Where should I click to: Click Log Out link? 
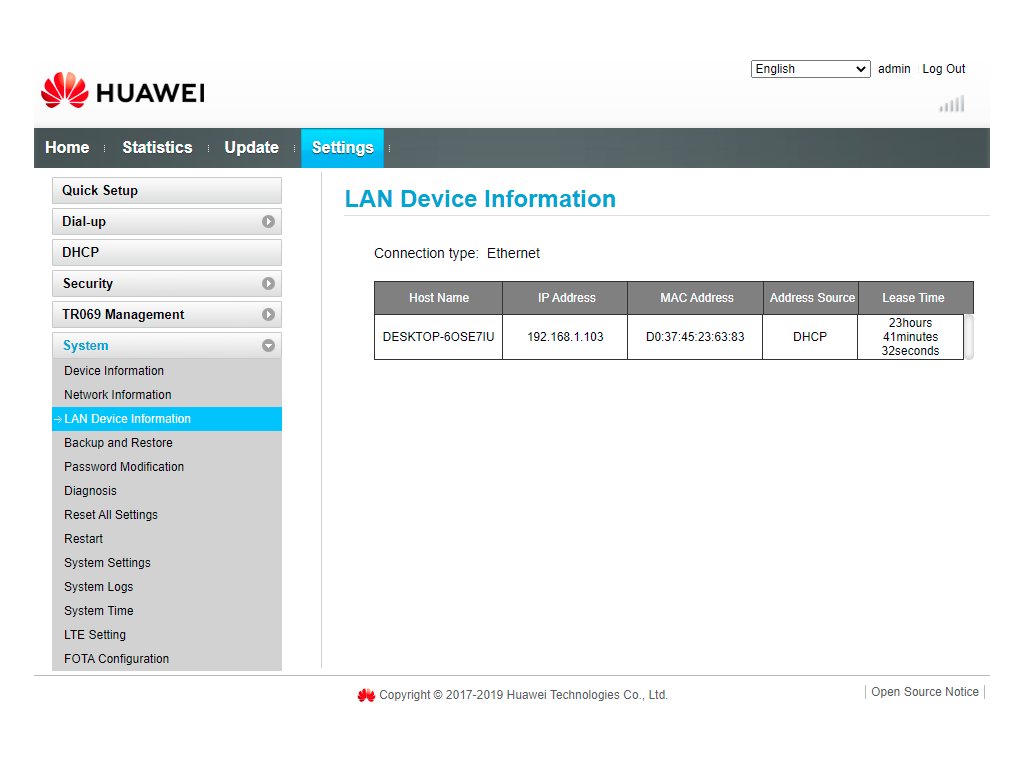pos(943,69)
